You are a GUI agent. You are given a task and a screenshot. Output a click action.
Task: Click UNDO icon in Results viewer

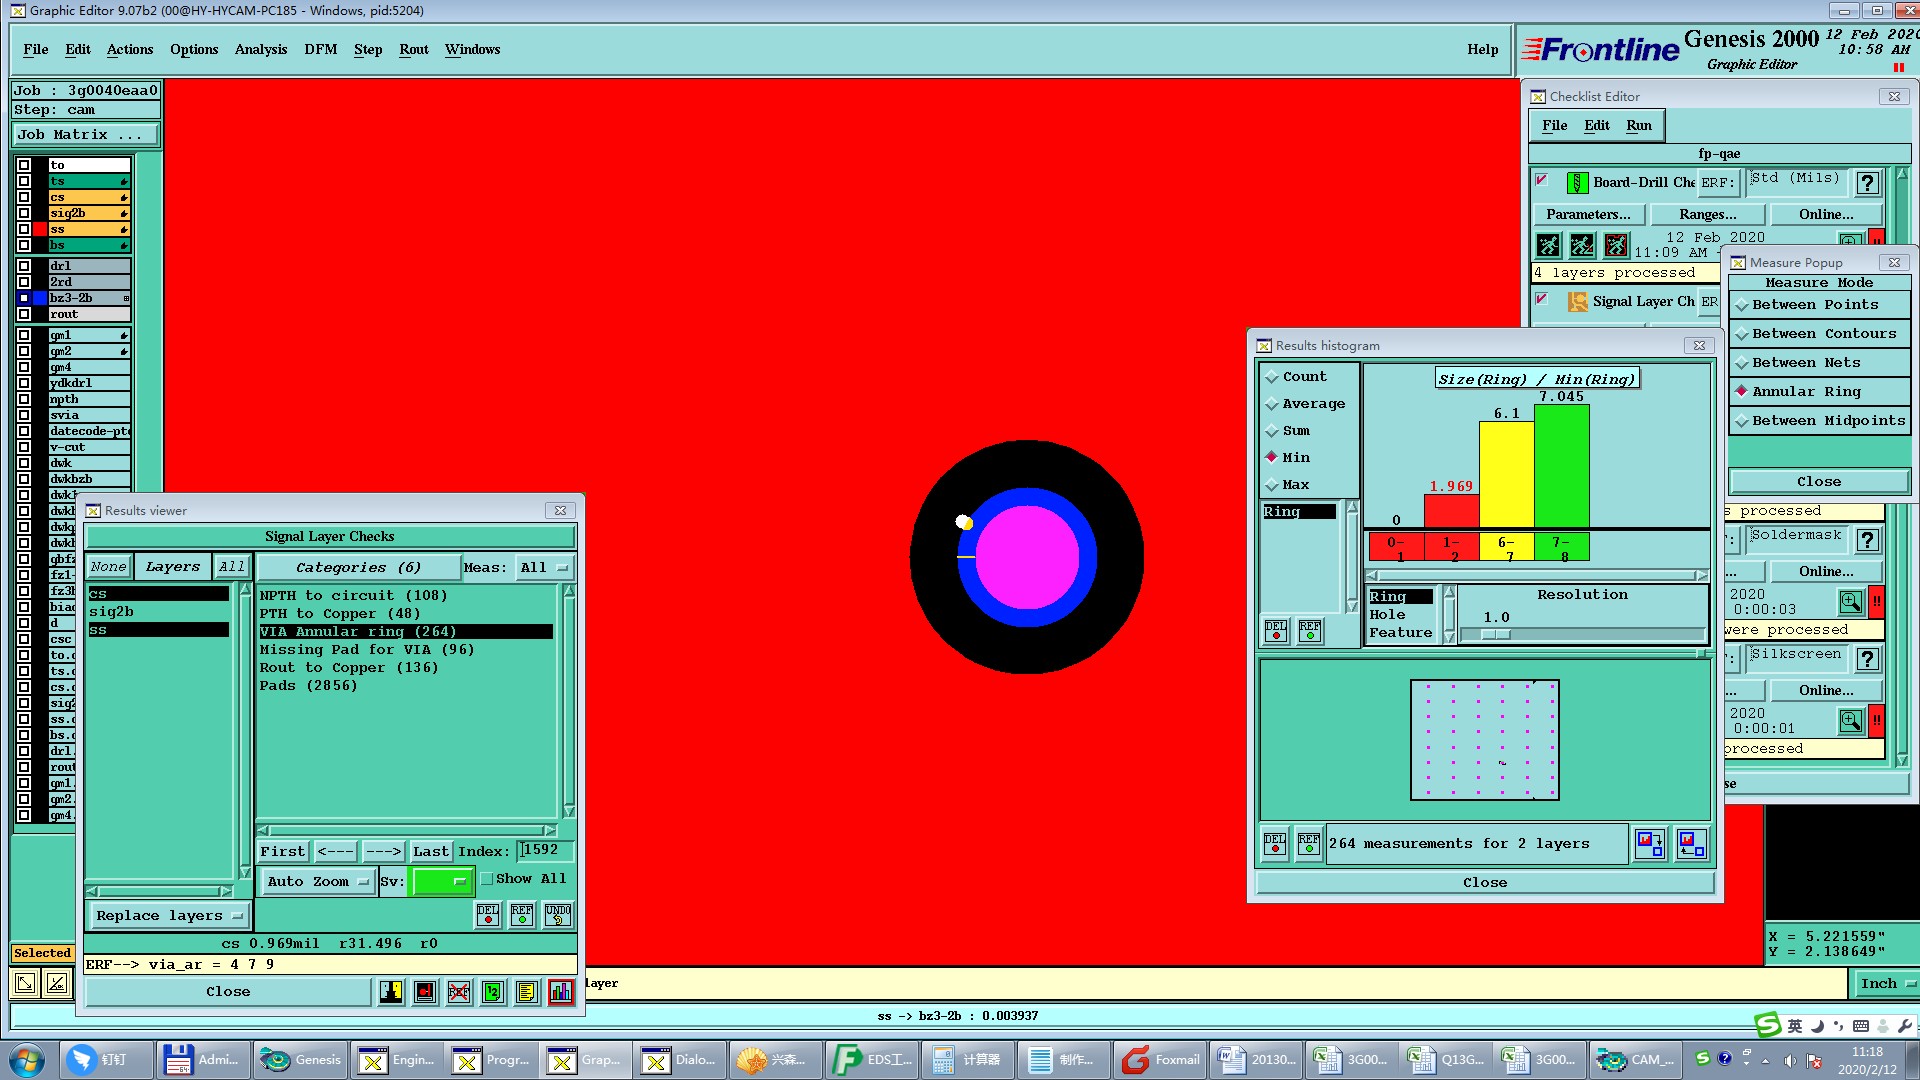click(x=558, y=915)
